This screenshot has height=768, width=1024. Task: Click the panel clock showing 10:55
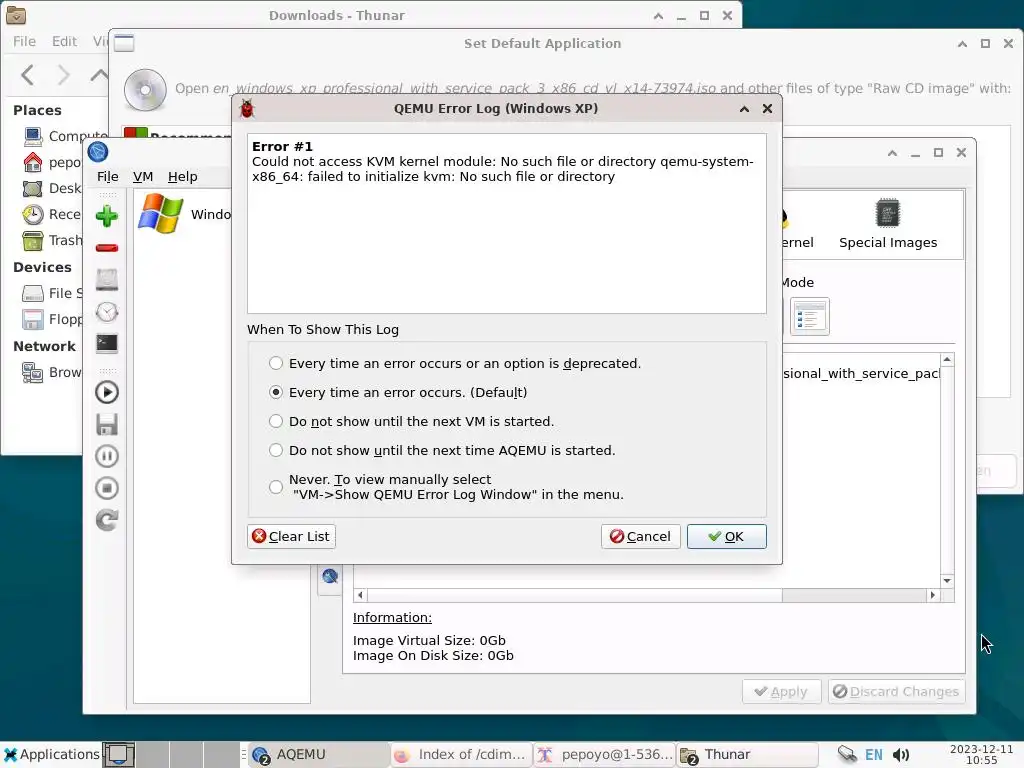click(981, 754)
